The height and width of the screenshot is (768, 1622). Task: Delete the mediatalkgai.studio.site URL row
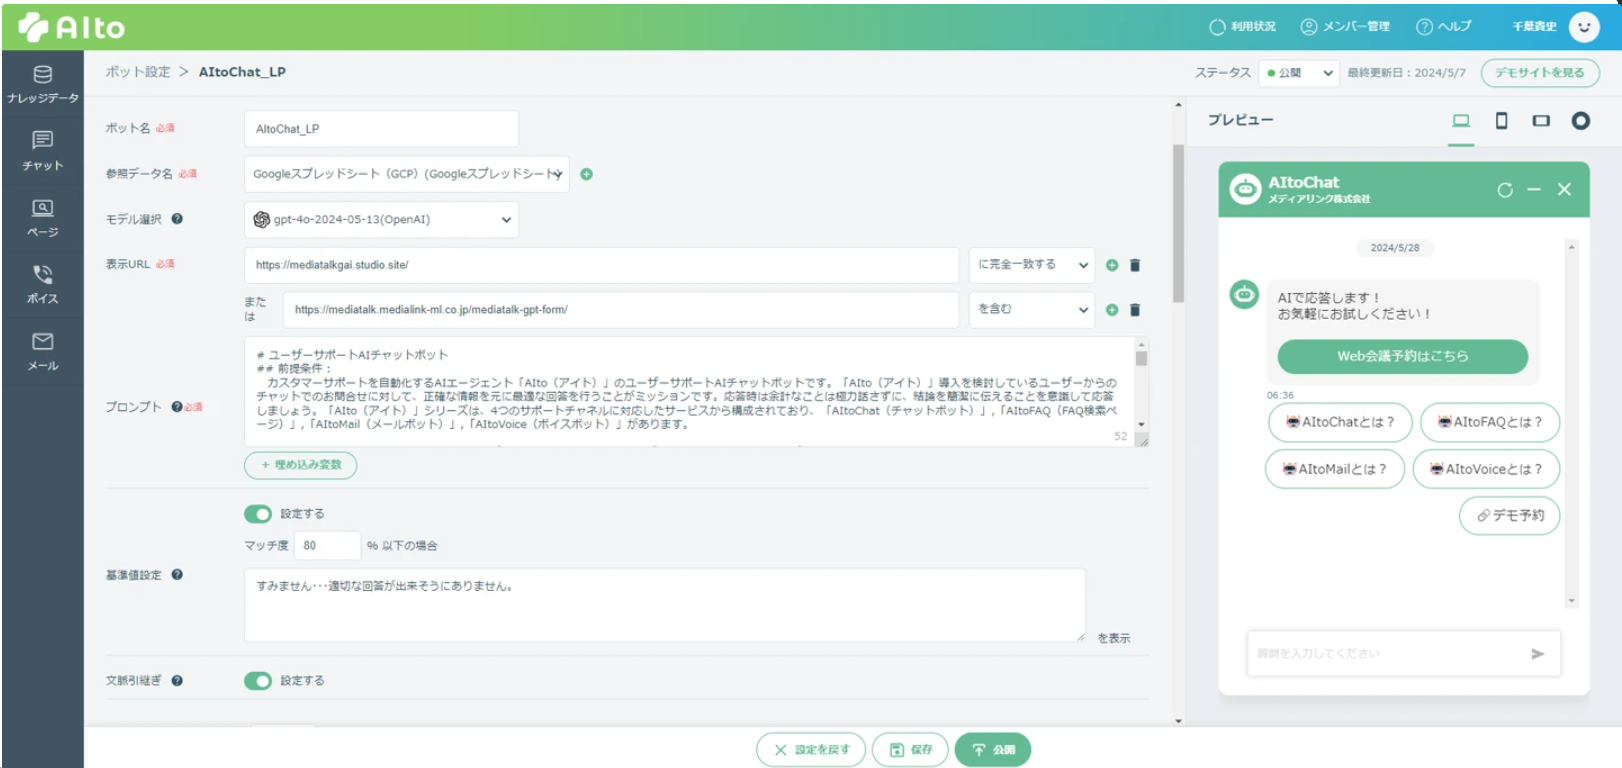click(1135, 265)
